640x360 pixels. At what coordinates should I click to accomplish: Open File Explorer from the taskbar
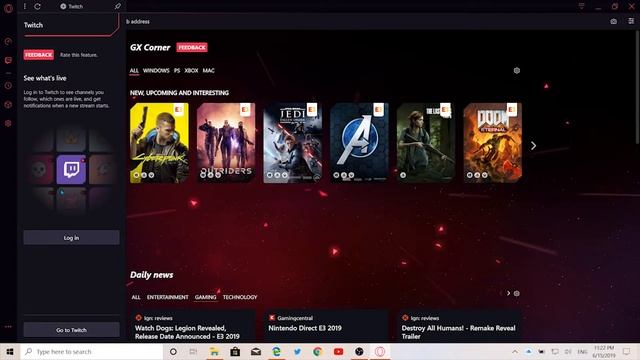click(214, 351)
